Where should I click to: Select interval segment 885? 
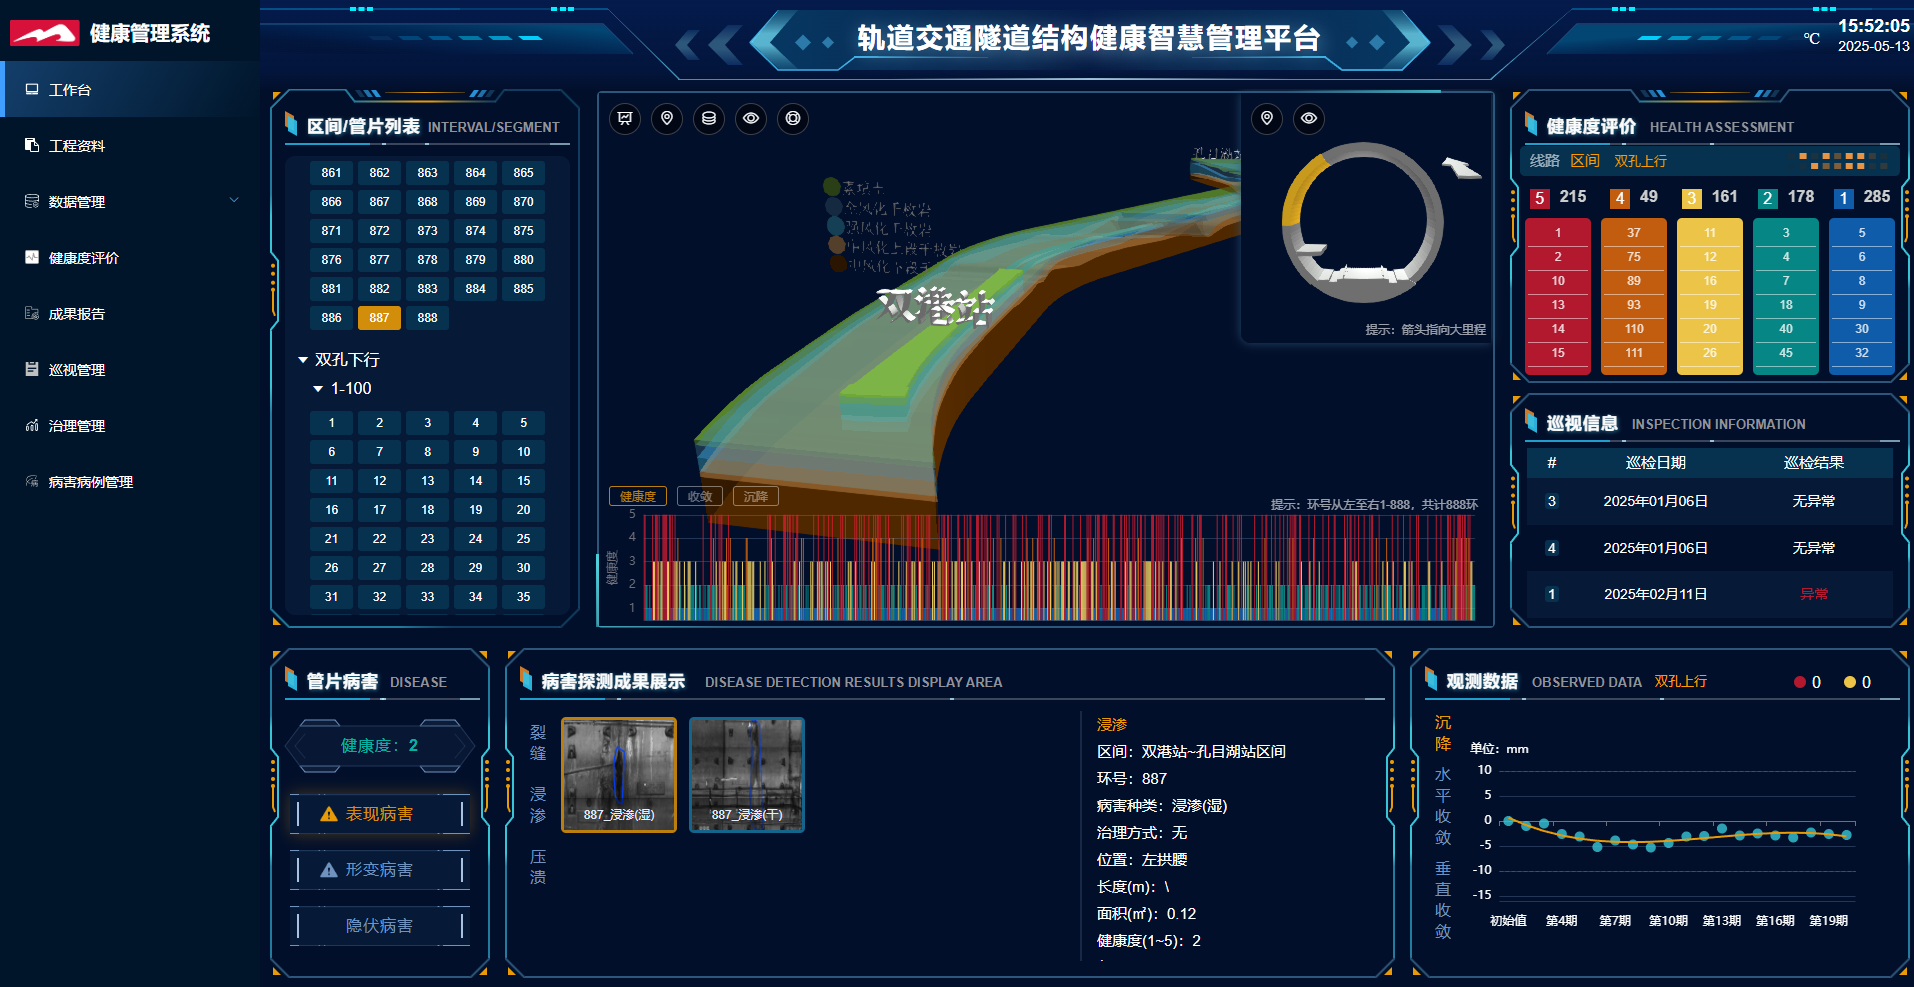pos(523,289)
